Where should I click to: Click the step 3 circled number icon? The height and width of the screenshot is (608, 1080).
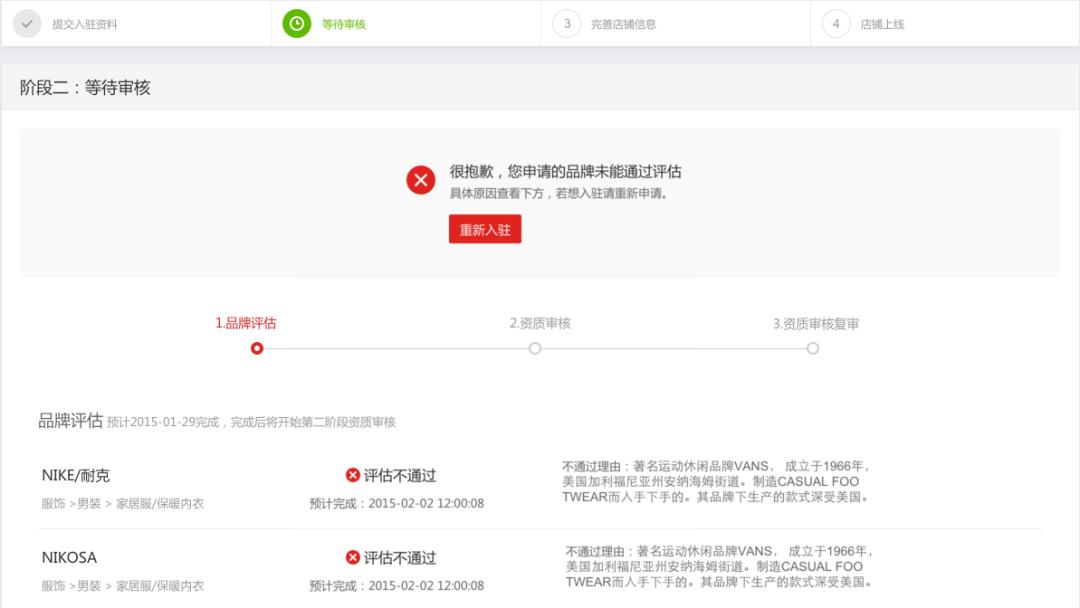pyautogui.click(x=565, y=22)
